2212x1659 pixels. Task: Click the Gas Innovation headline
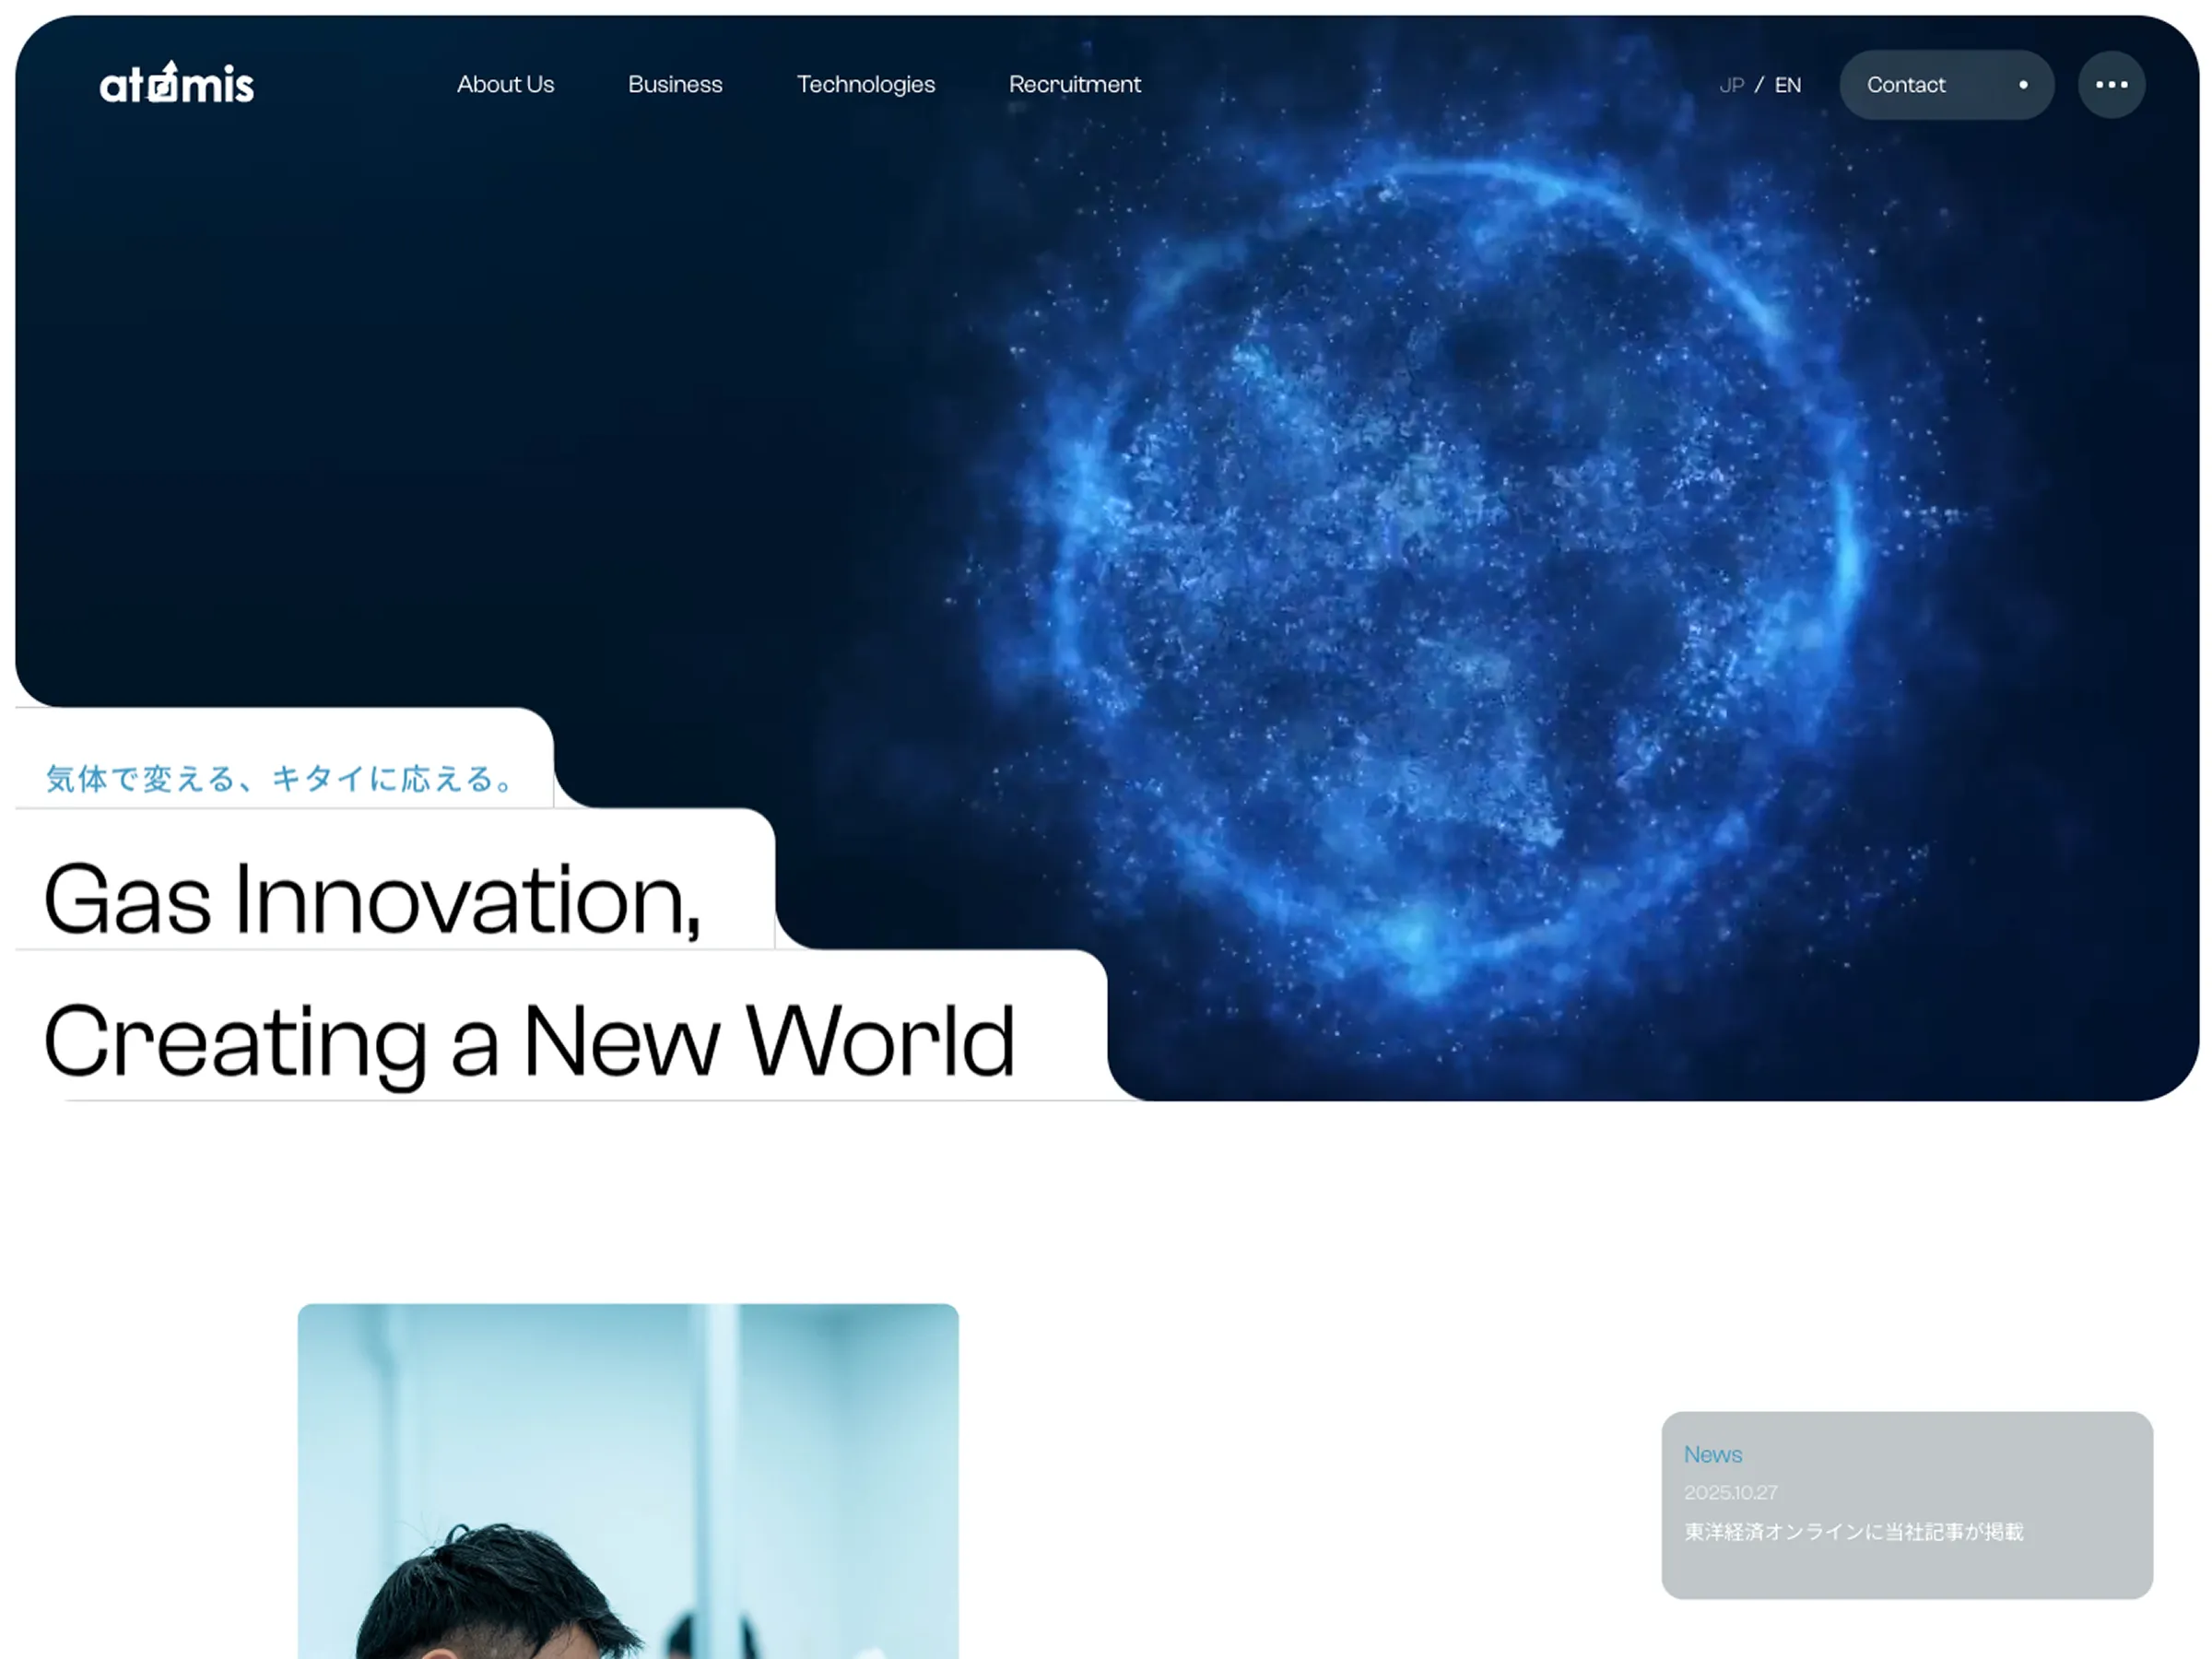point(372,900)
